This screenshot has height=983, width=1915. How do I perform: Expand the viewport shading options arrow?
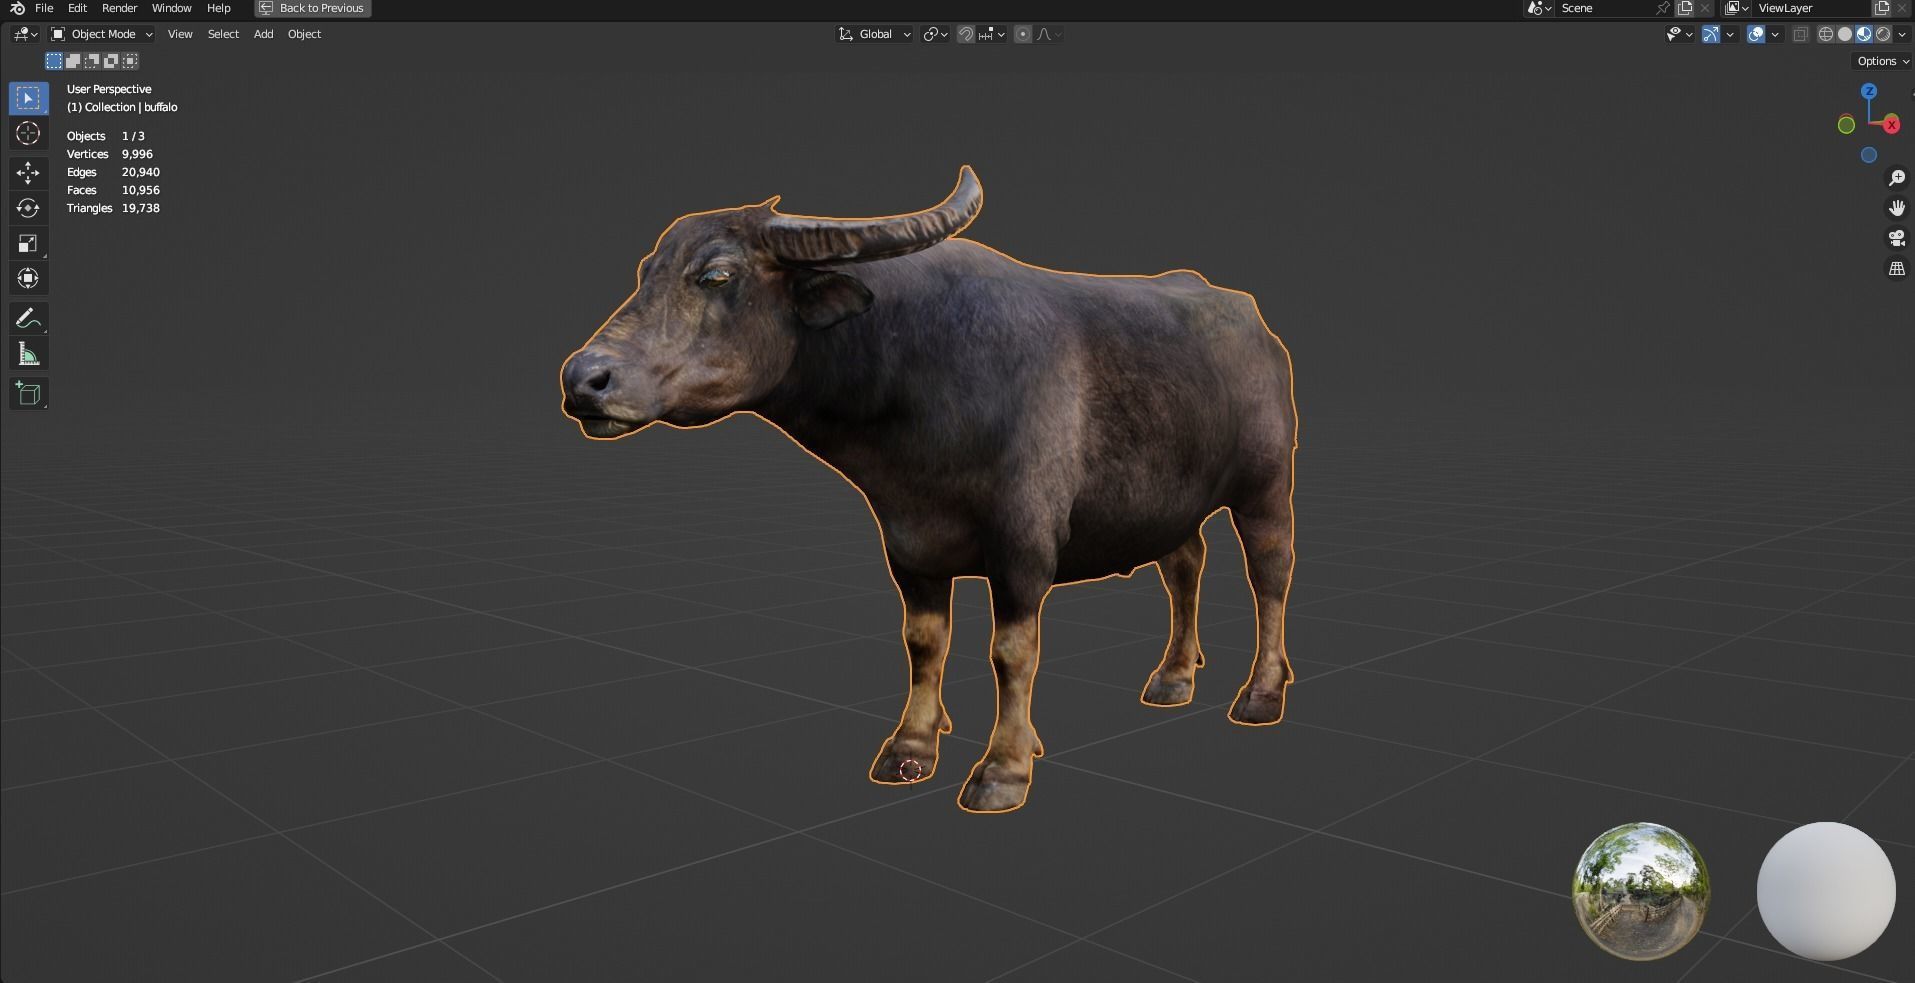[x=1901, y=34]
